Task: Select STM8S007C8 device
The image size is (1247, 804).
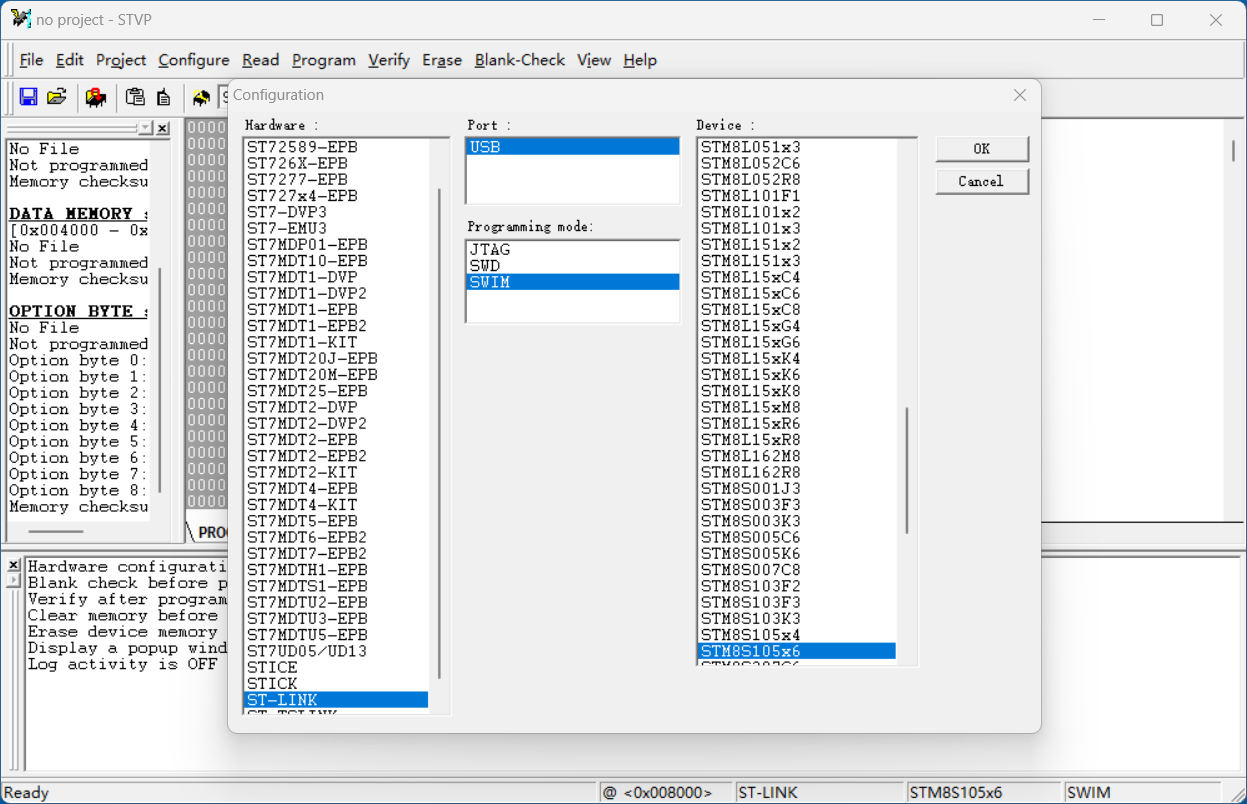Action: (x=796, y=570)
